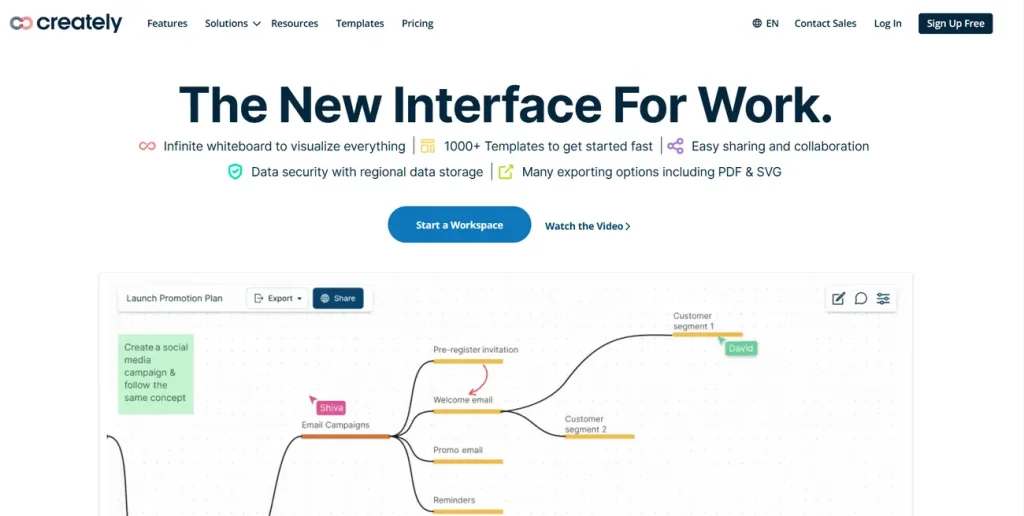Expand the Solutions dropdown menu

[x=232, y=24]
